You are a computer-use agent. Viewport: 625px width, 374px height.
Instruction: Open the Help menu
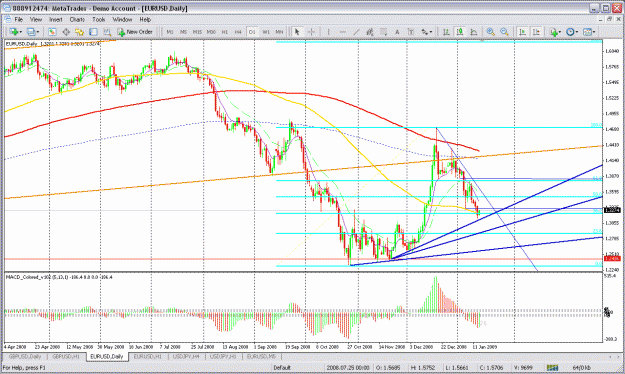[145, 19]
